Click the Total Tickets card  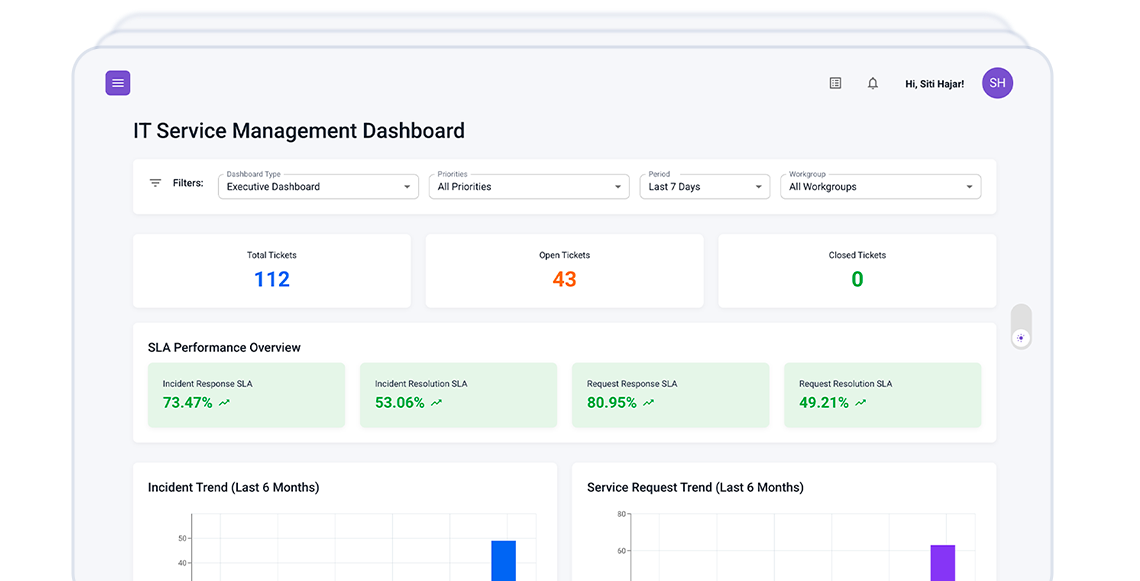(272, 271)
